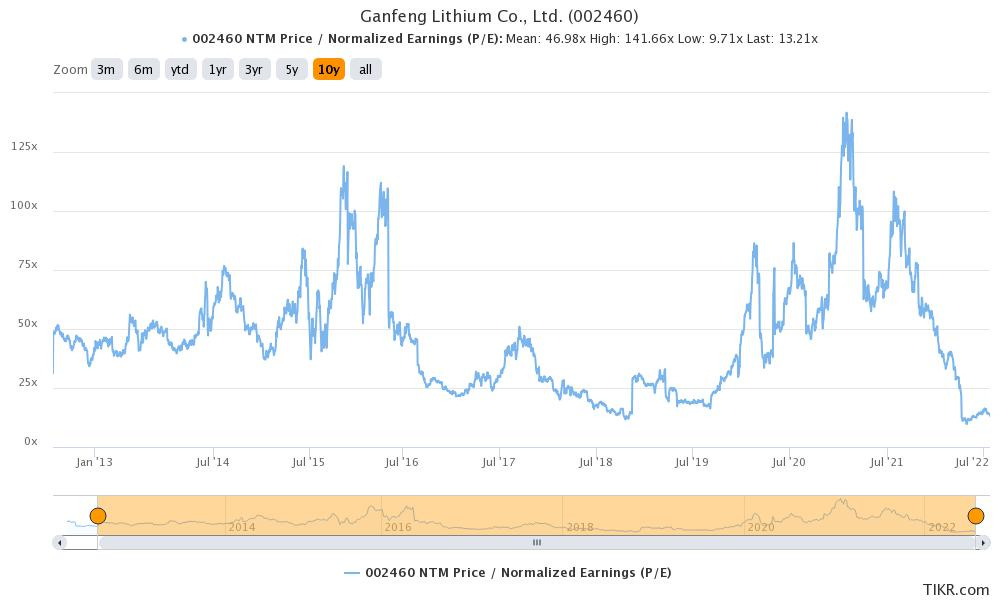Click the Low: 9.71x statistic
1000x600 pixels.
coord(710,39)
